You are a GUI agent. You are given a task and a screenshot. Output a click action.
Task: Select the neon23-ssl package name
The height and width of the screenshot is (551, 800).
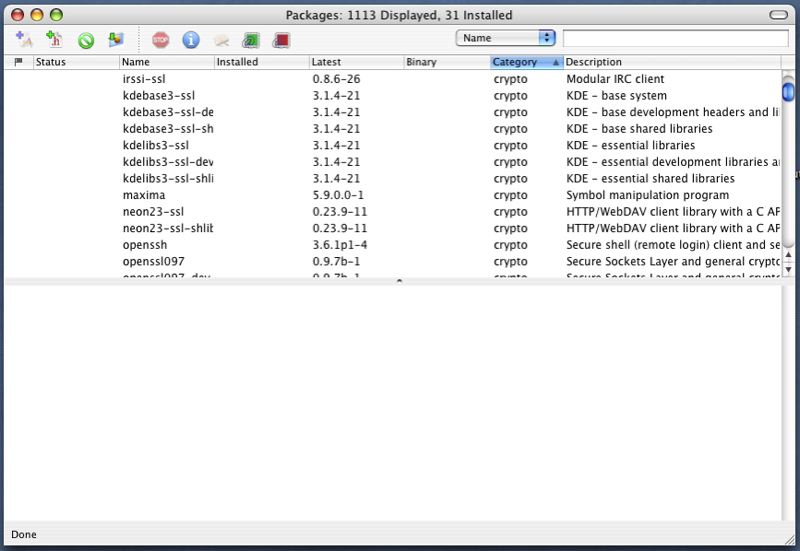[153, 212]
